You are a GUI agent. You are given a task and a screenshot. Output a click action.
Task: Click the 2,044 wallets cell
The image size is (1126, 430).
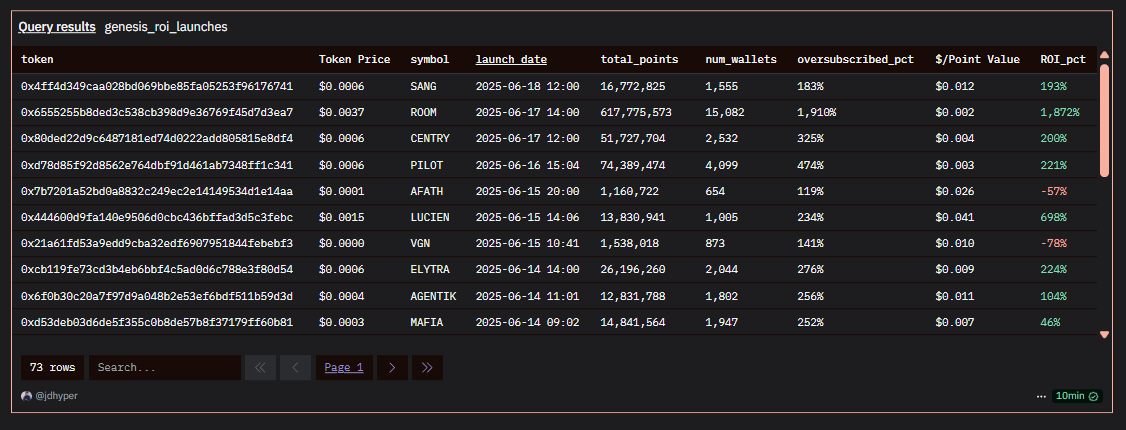click(x=721, y=270)
